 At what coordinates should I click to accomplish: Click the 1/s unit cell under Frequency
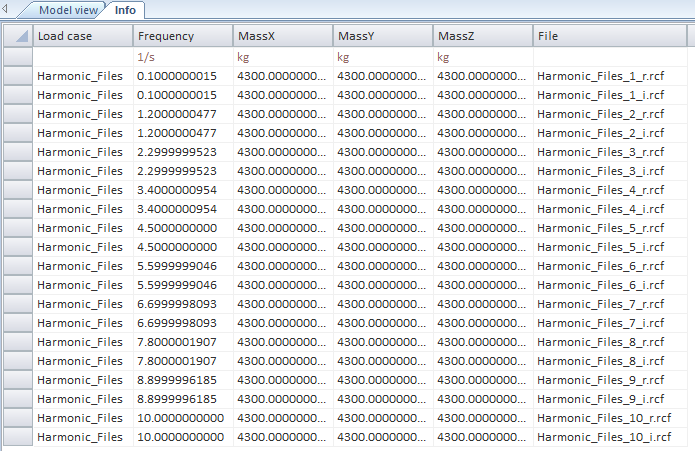click(182, 57)
